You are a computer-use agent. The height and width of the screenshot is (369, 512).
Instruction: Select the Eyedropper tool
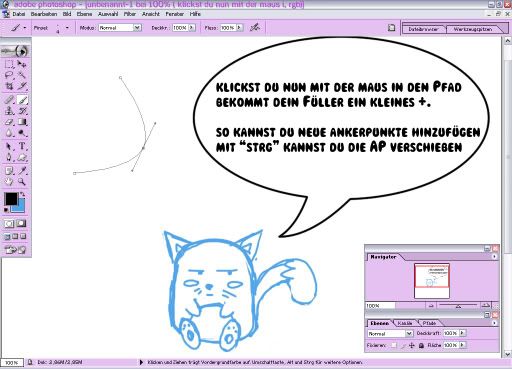[22, 171]
